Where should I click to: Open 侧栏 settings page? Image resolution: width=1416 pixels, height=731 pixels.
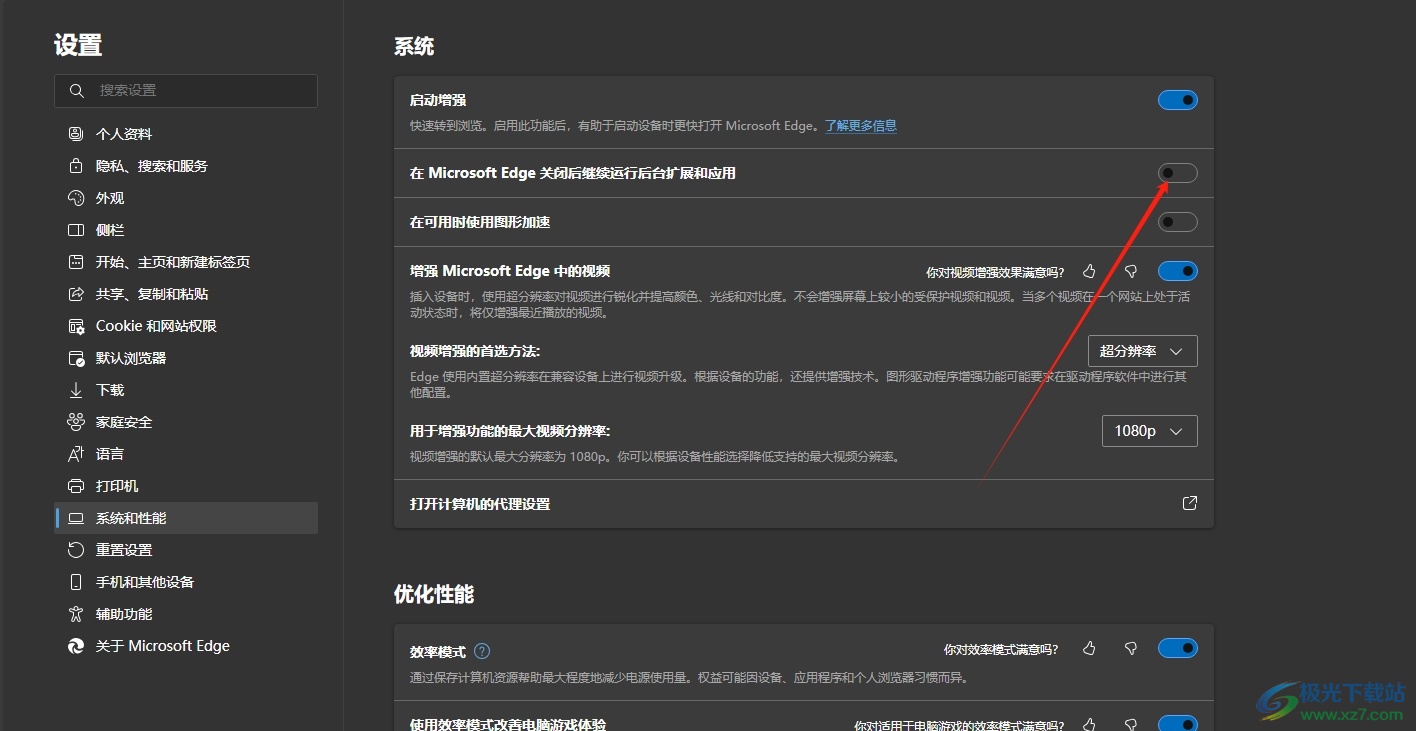186,230
